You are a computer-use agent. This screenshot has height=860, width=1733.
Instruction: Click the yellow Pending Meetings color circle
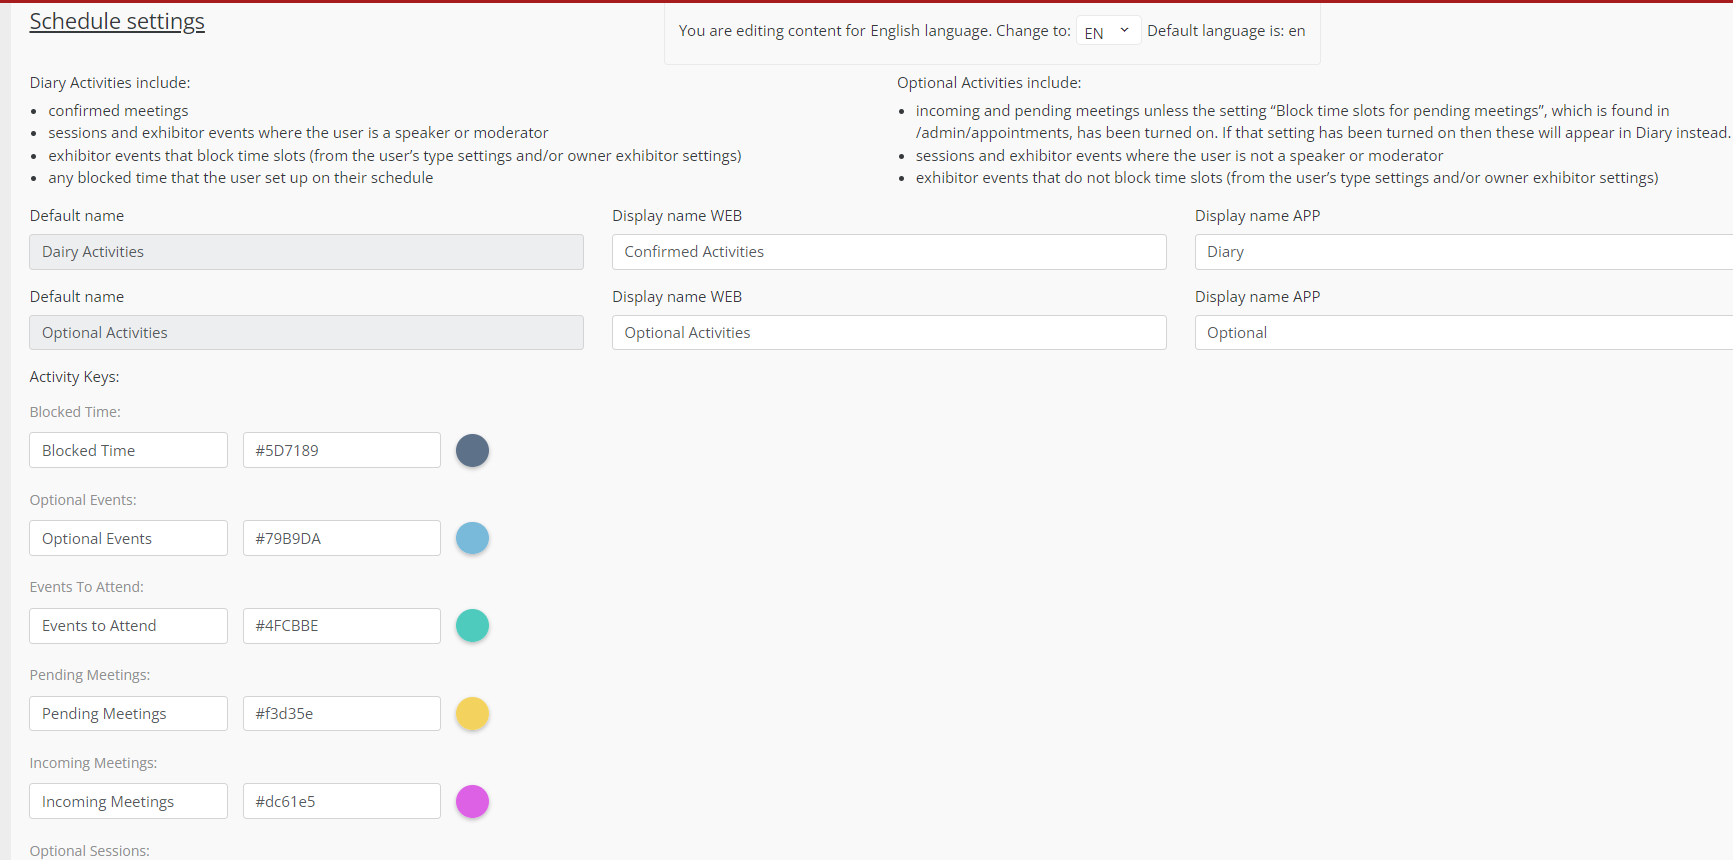point(472,714)
